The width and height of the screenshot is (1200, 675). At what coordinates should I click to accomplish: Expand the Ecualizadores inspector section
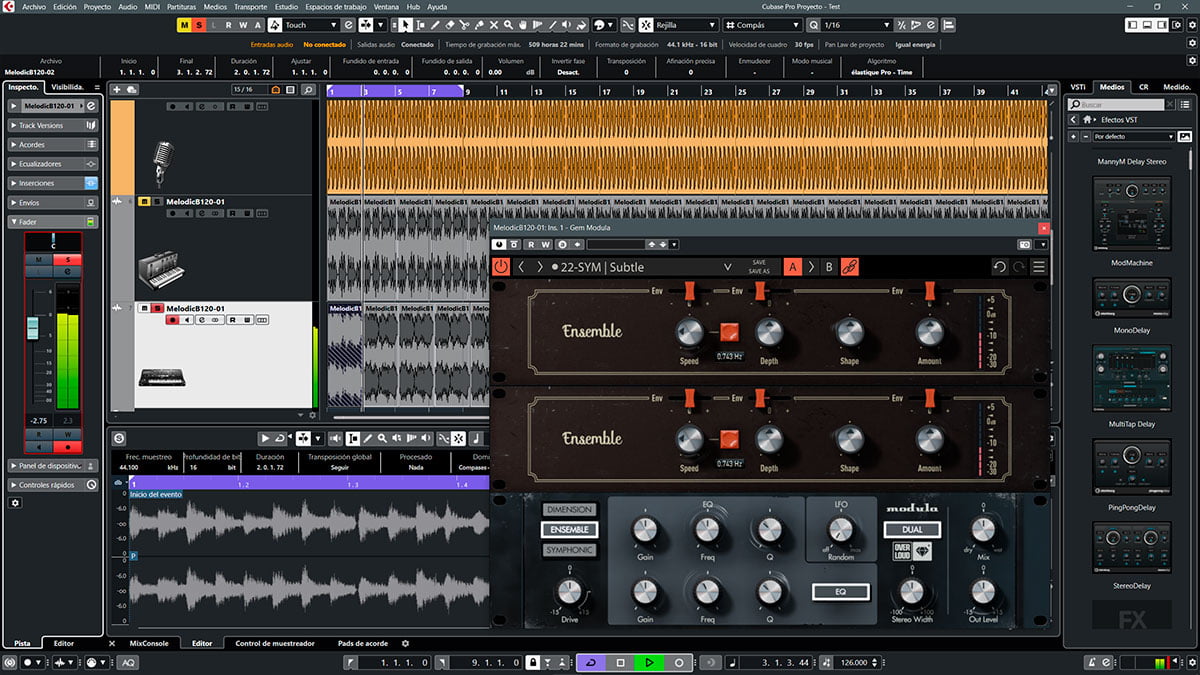[x=52, y=164]
